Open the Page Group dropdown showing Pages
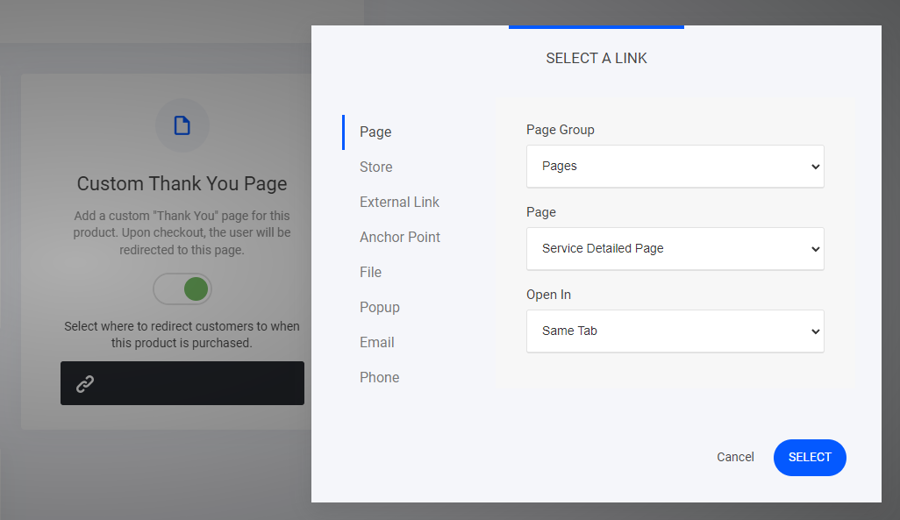This screenshot has height=520, width=900. (675, 166)
